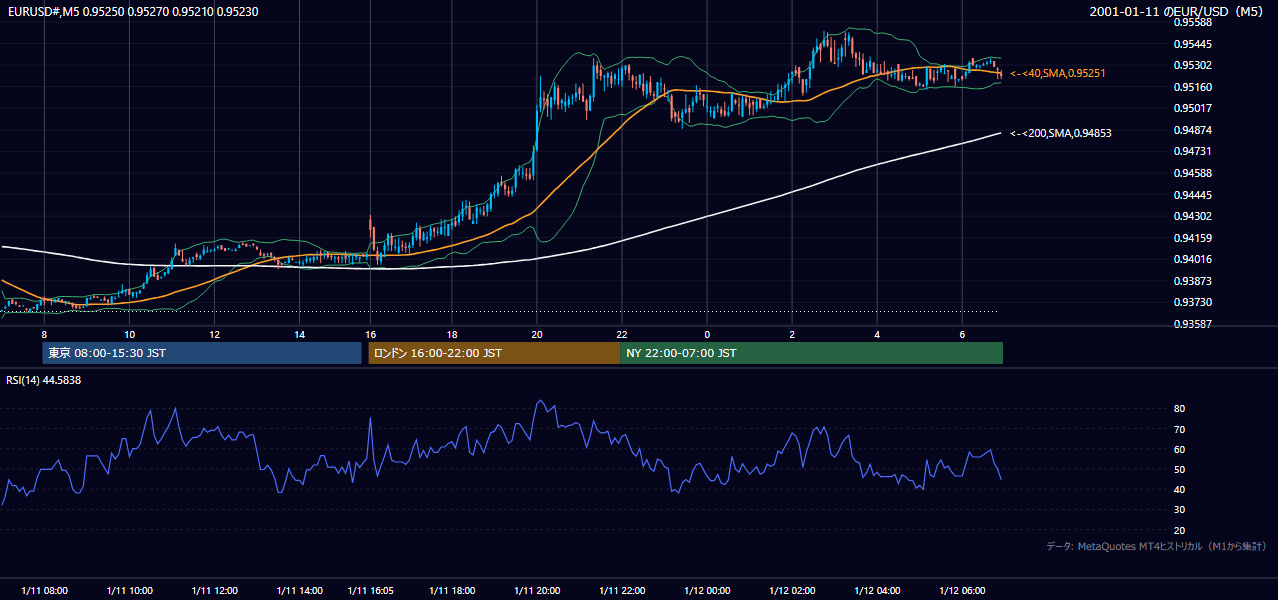The height and width of the screenshot is (600, 1278).
Task: Click the 0.95588 price axis label
Action: click(x=1193, y=22)
